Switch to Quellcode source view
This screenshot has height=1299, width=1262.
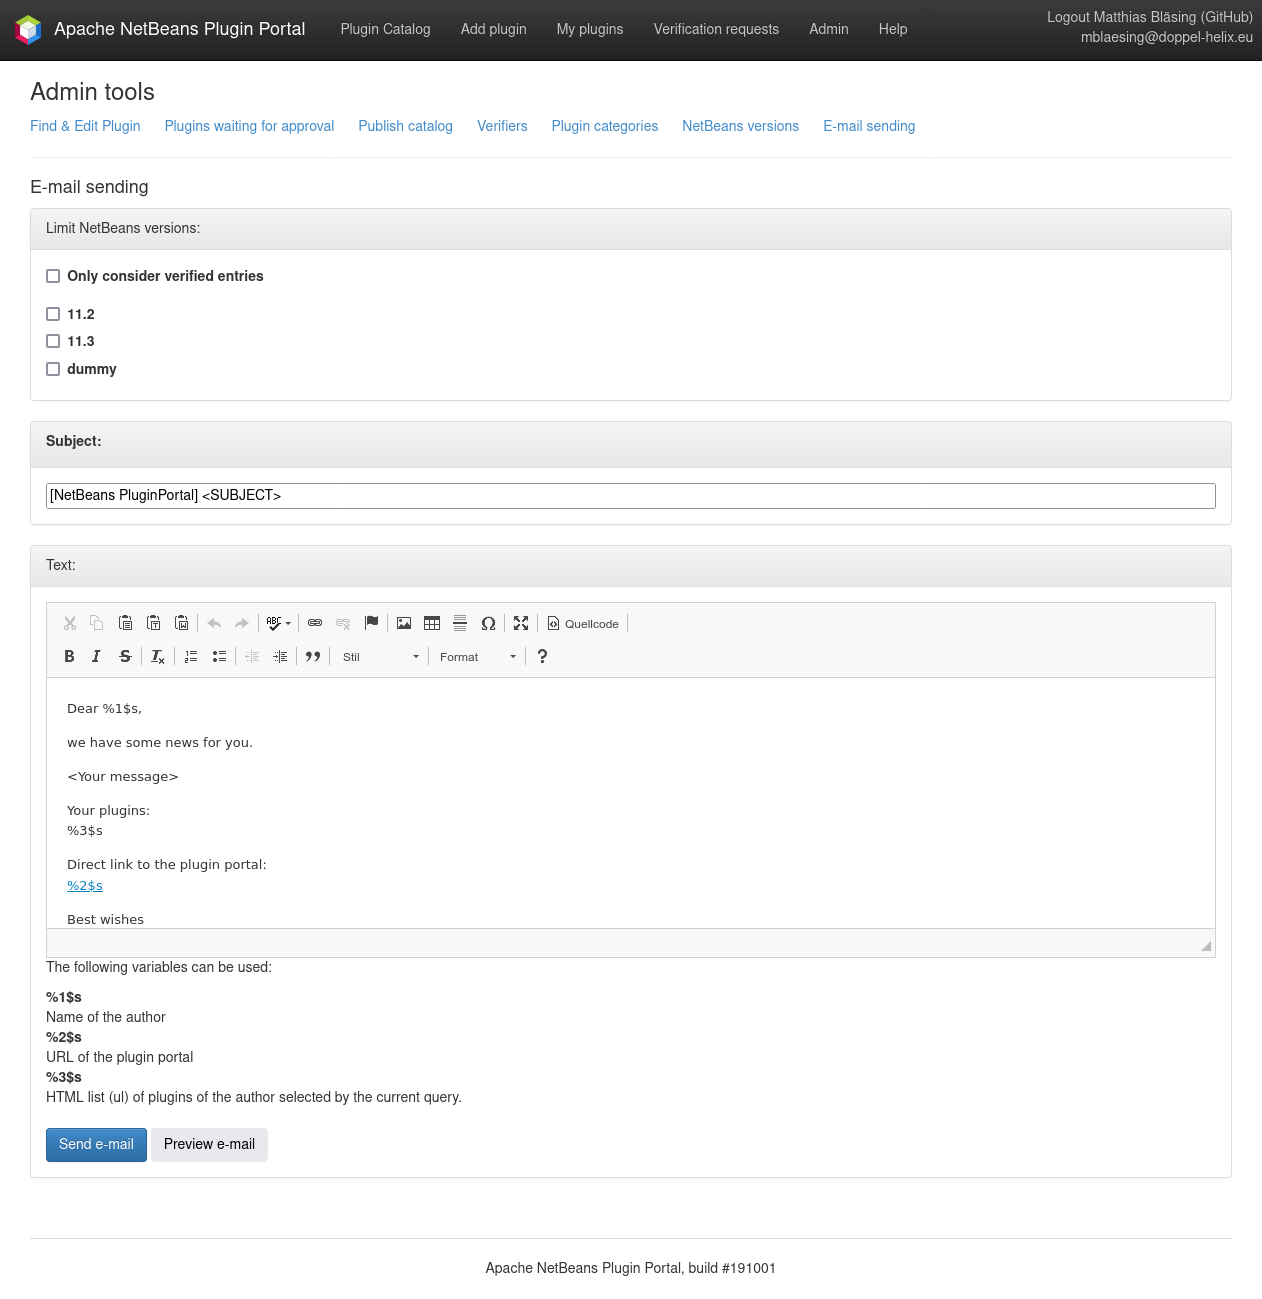[x=583, y=623]
